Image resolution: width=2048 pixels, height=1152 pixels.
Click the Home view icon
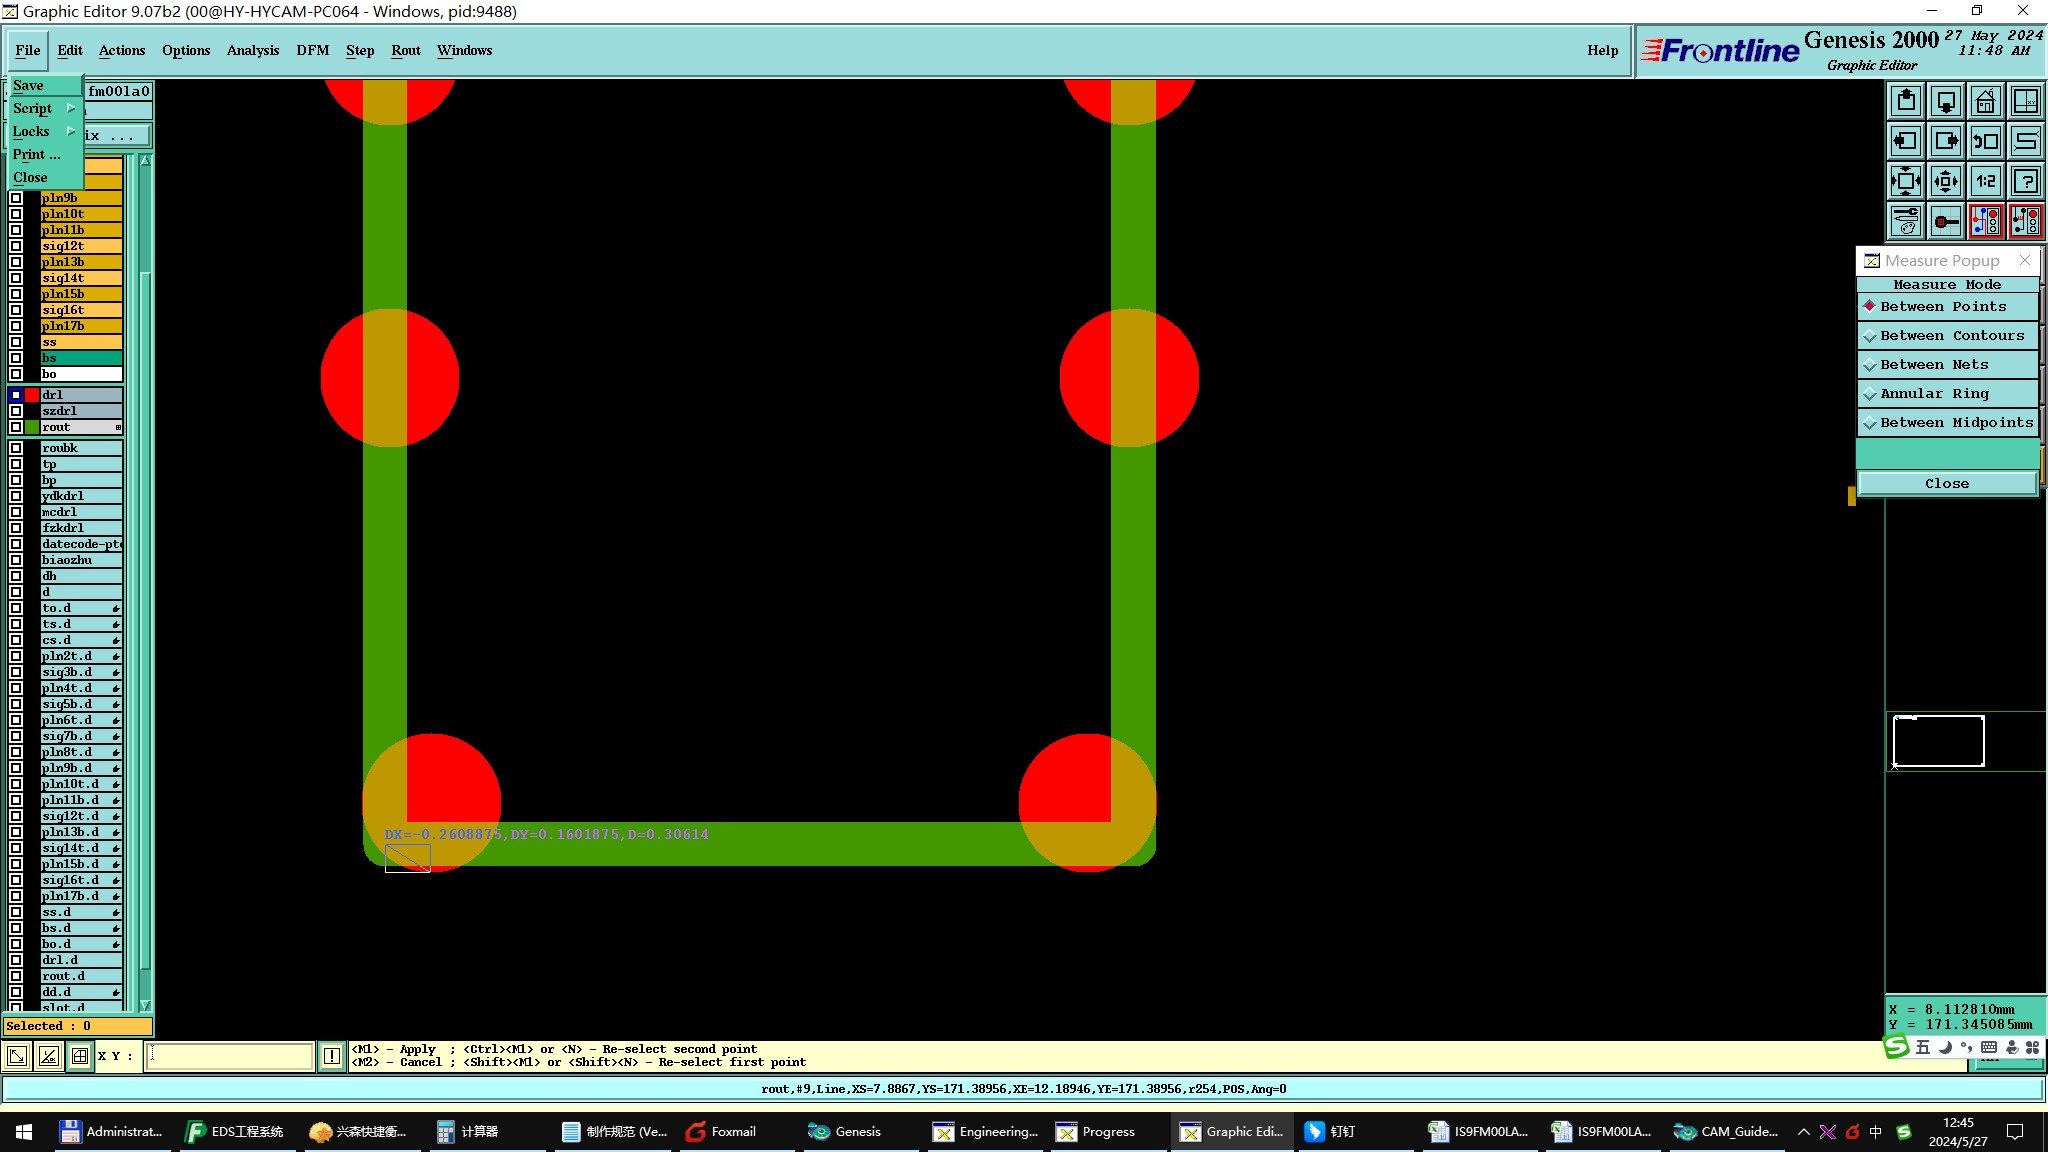coord(1985,101)
